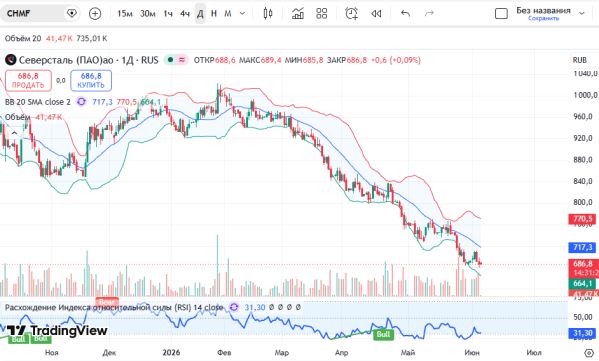Screen dimensions: 599x361
Task: Select the 30м timeframe
Action: (147, 14)
